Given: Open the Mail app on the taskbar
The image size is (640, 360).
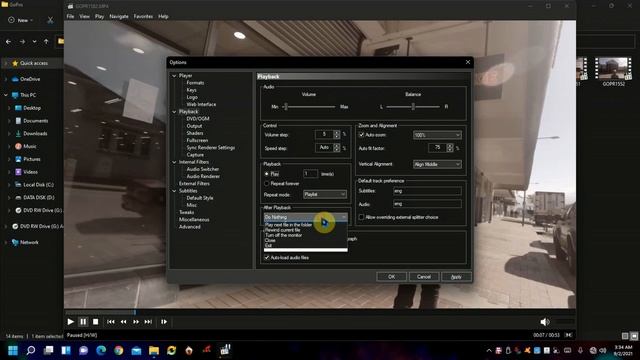Looking at the screenshot, I should pos(136,350).
